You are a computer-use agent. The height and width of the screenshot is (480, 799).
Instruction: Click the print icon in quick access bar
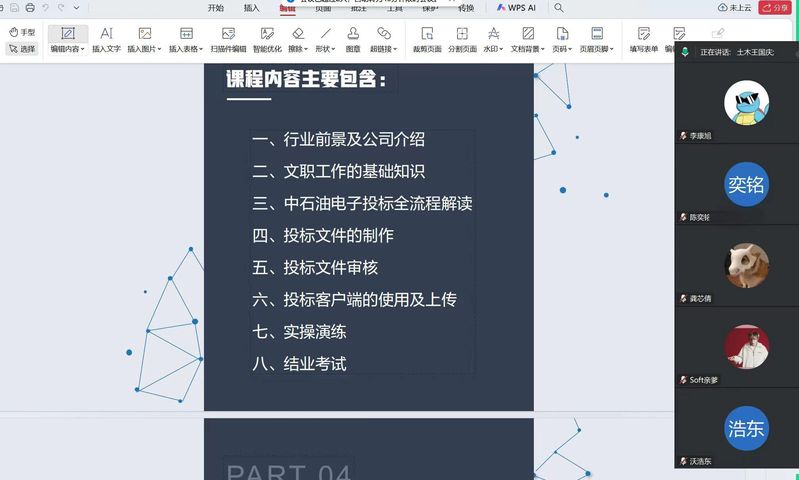point(30,7)
